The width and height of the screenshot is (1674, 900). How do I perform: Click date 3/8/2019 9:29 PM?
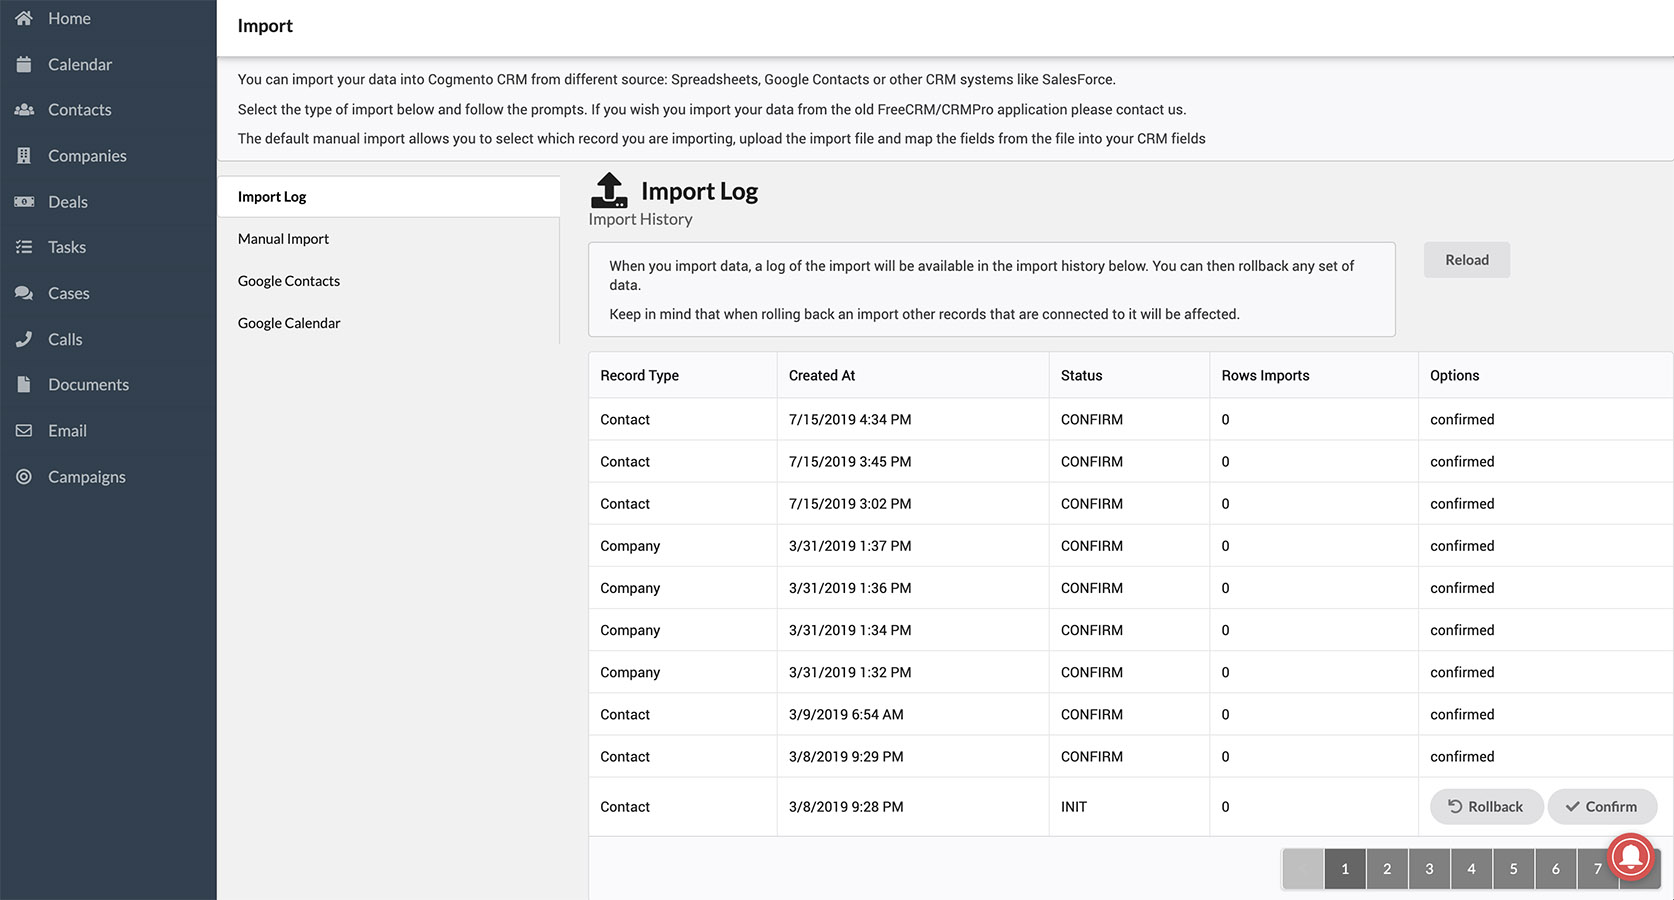tap(846, 757)
